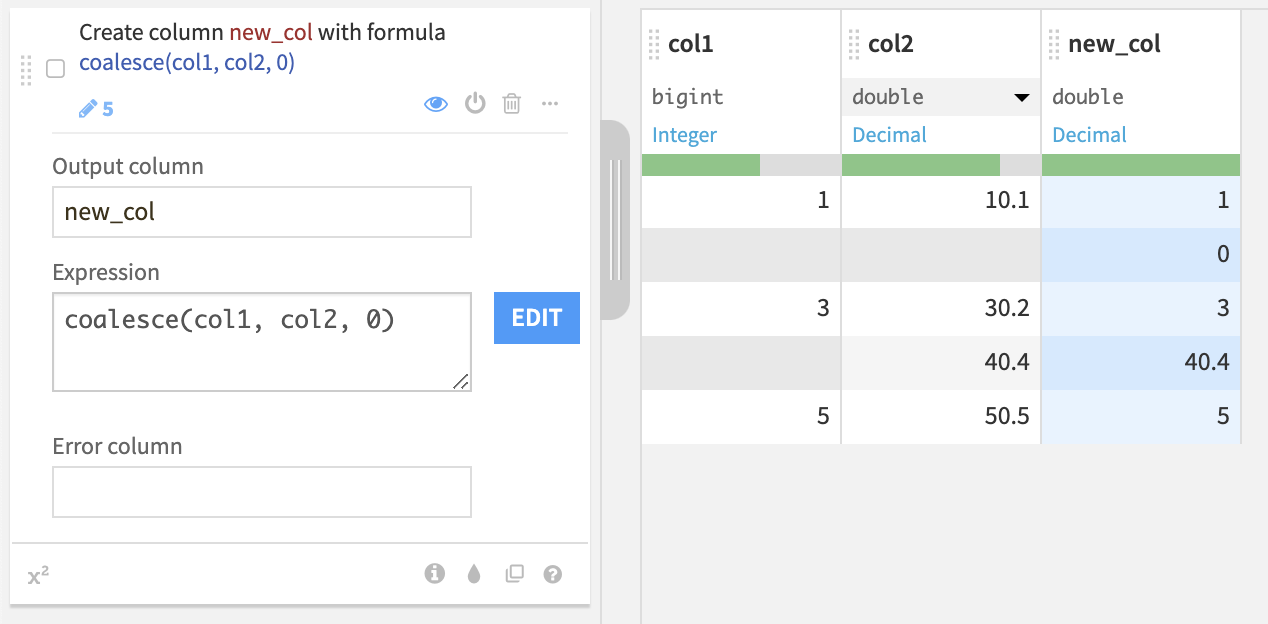
Task: Click the info icon below the step
Action: (x=434, y=574)
